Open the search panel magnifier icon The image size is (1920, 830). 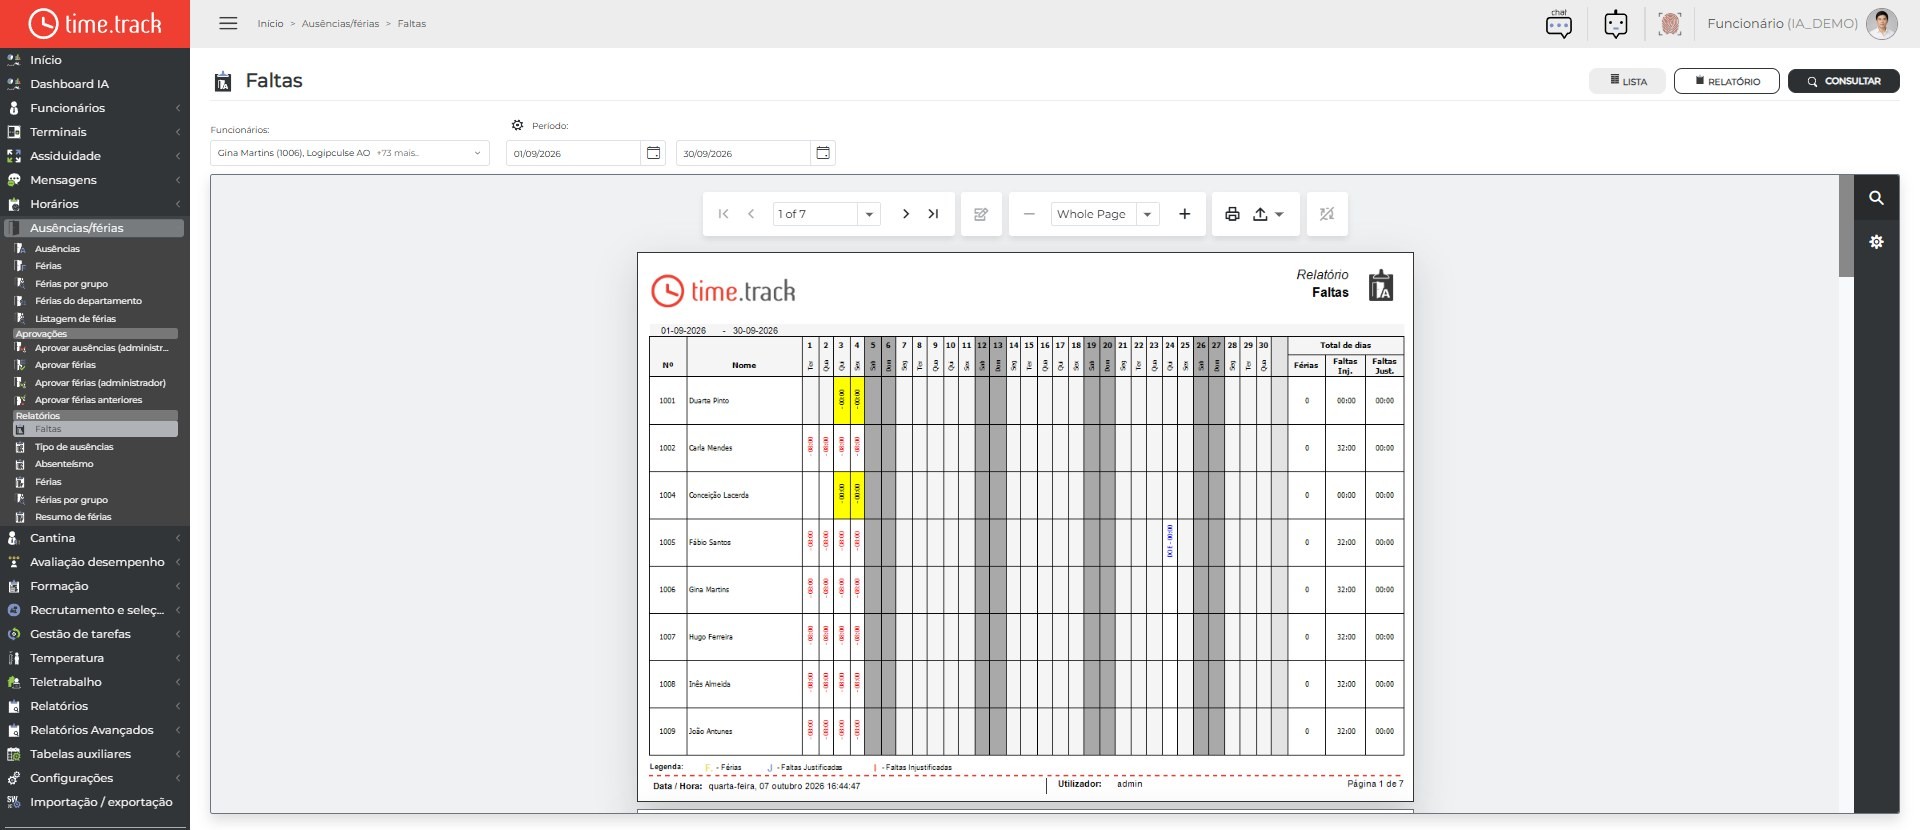pos(1877,198)
